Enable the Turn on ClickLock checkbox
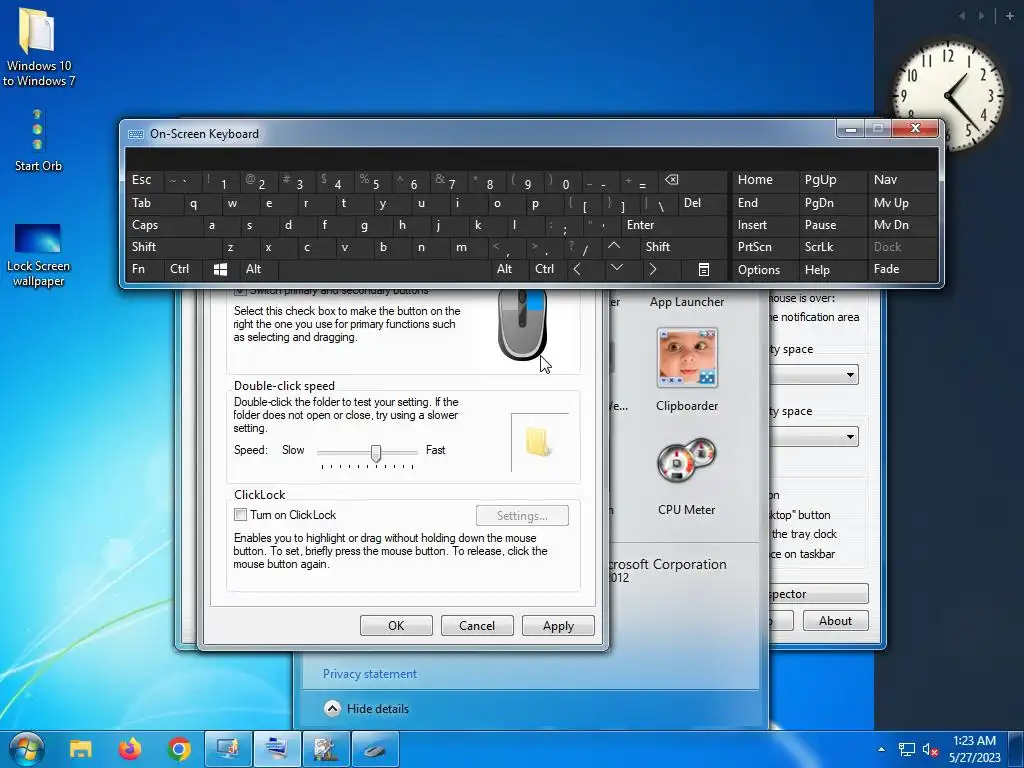 [x=240, y=515]
